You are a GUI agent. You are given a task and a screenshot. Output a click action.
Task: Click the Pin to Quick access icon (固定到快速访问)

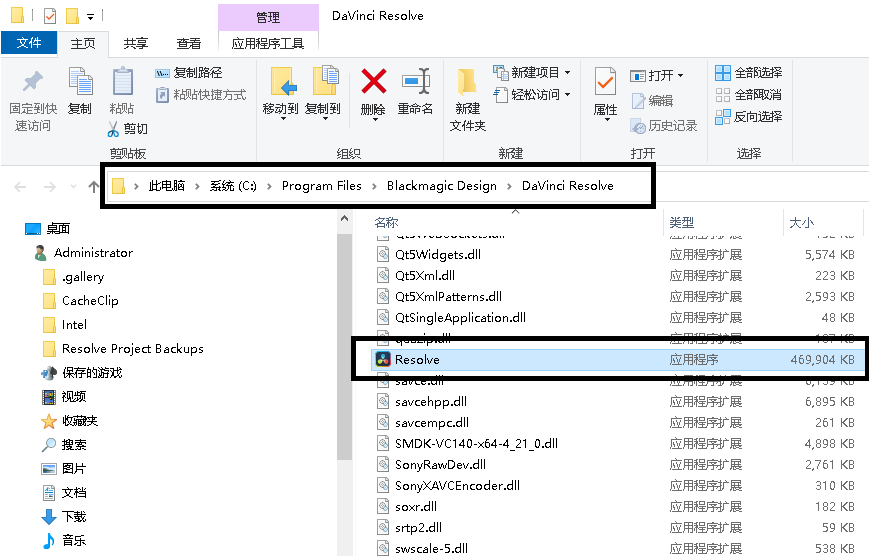[33, 83]
